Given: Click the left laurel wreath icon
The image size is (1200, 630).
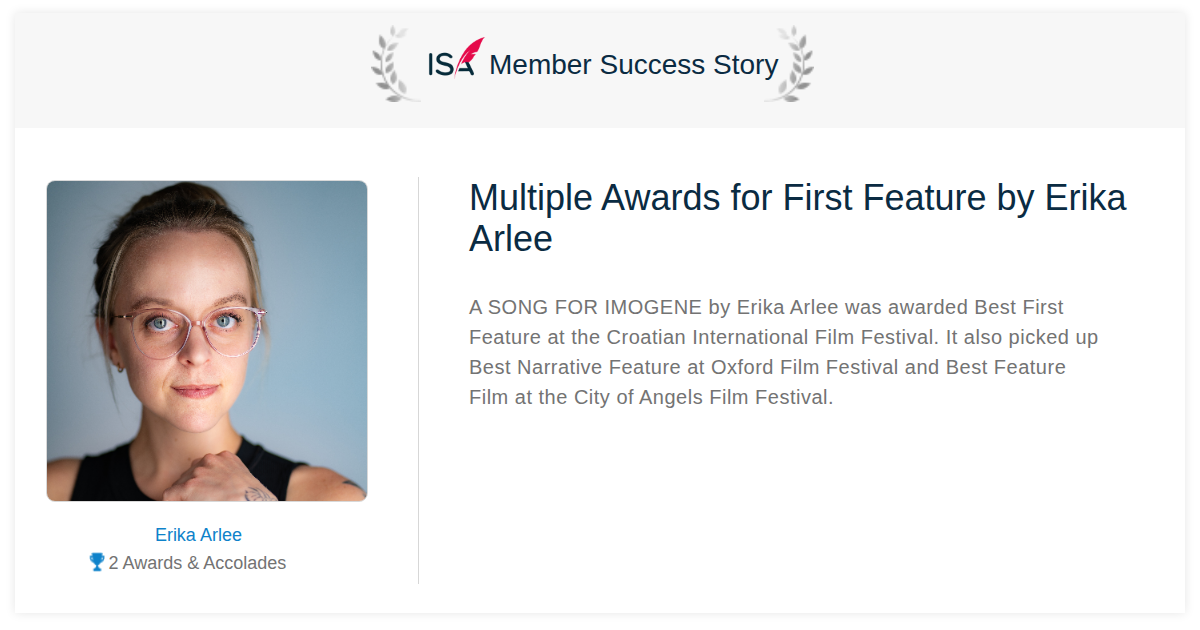Looking at the screenshot, I should (395, 64).
